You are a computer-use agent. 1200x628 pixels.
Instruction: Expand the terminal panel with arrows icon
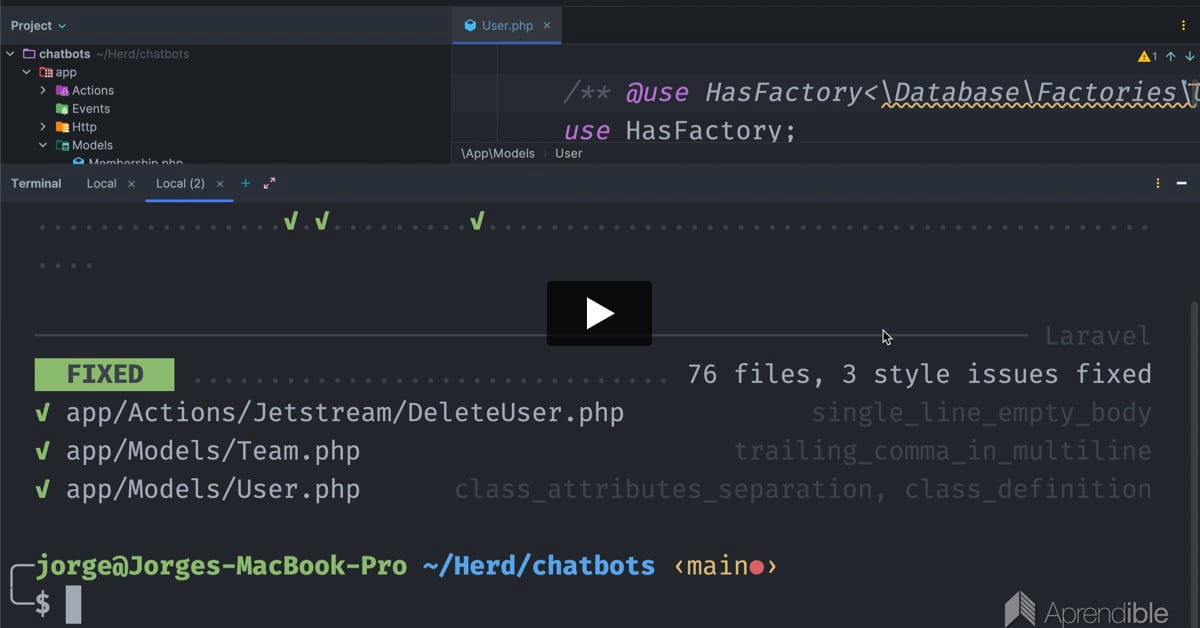pyautogui.click(x=269, y=184)
